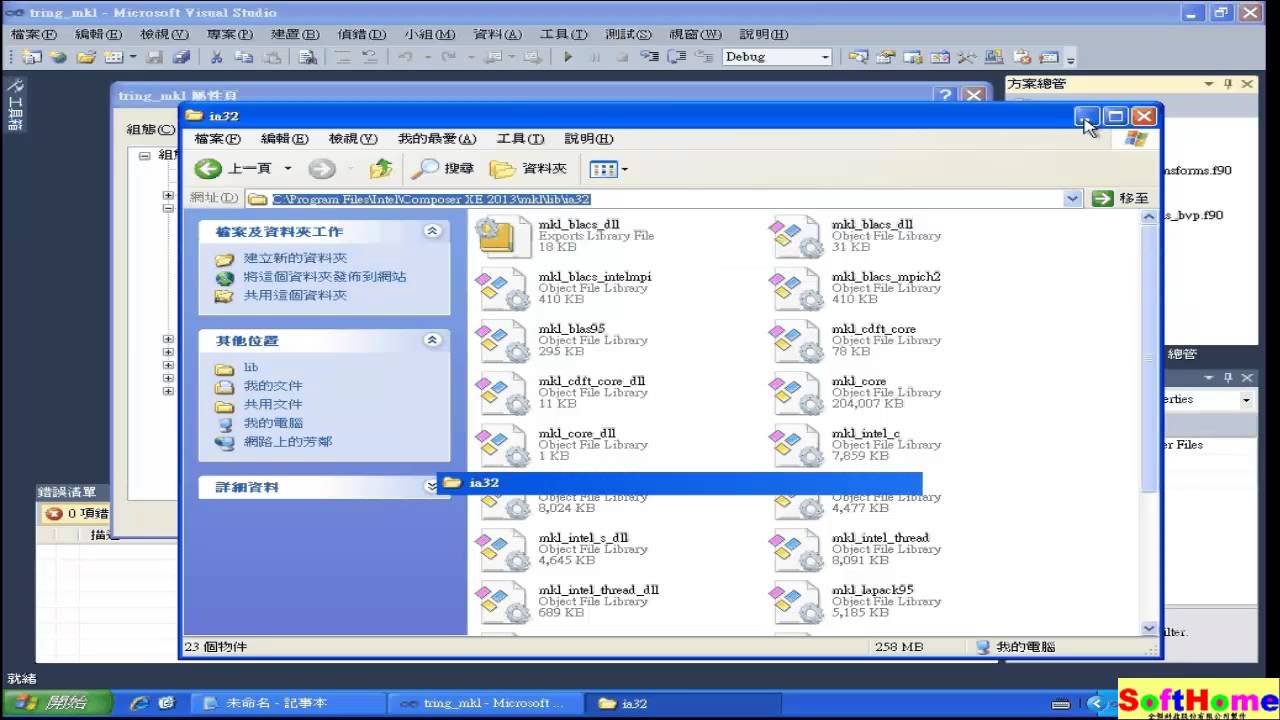Go up one folder level in Explorer
Image resolution: width=1280 pixels, height=720 pixels.
(380, 169)
